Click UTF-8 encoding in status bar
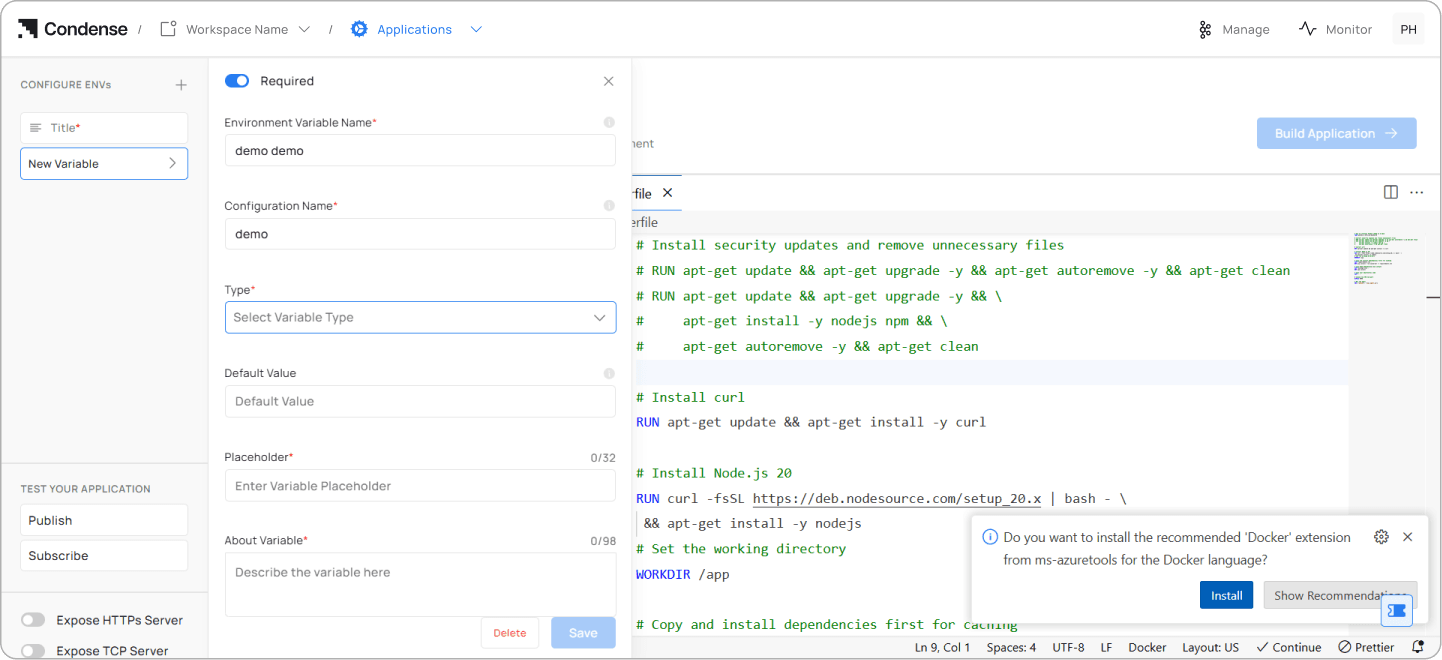Screen dimensions: 1442x660 [1068, 647]
